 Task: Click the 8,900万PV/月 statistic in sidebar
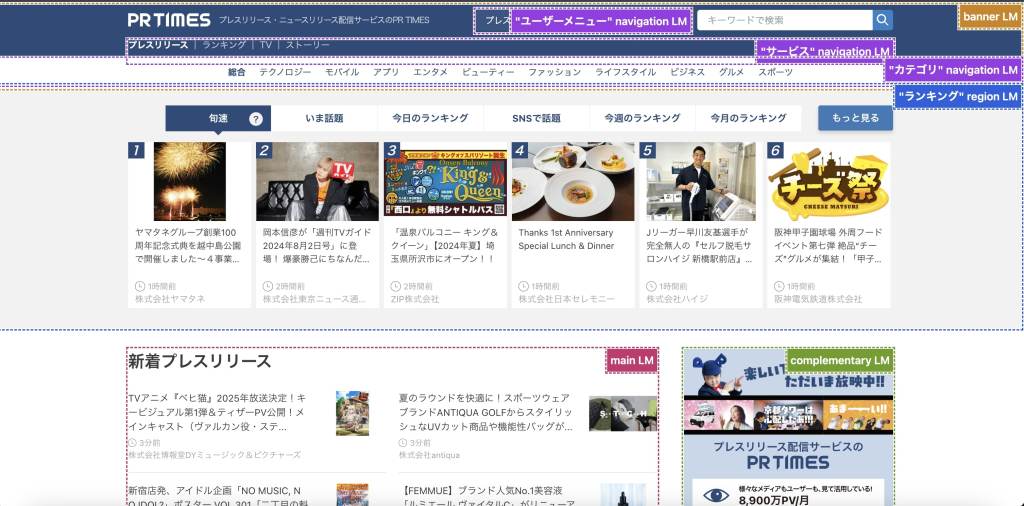click(772, 500)
